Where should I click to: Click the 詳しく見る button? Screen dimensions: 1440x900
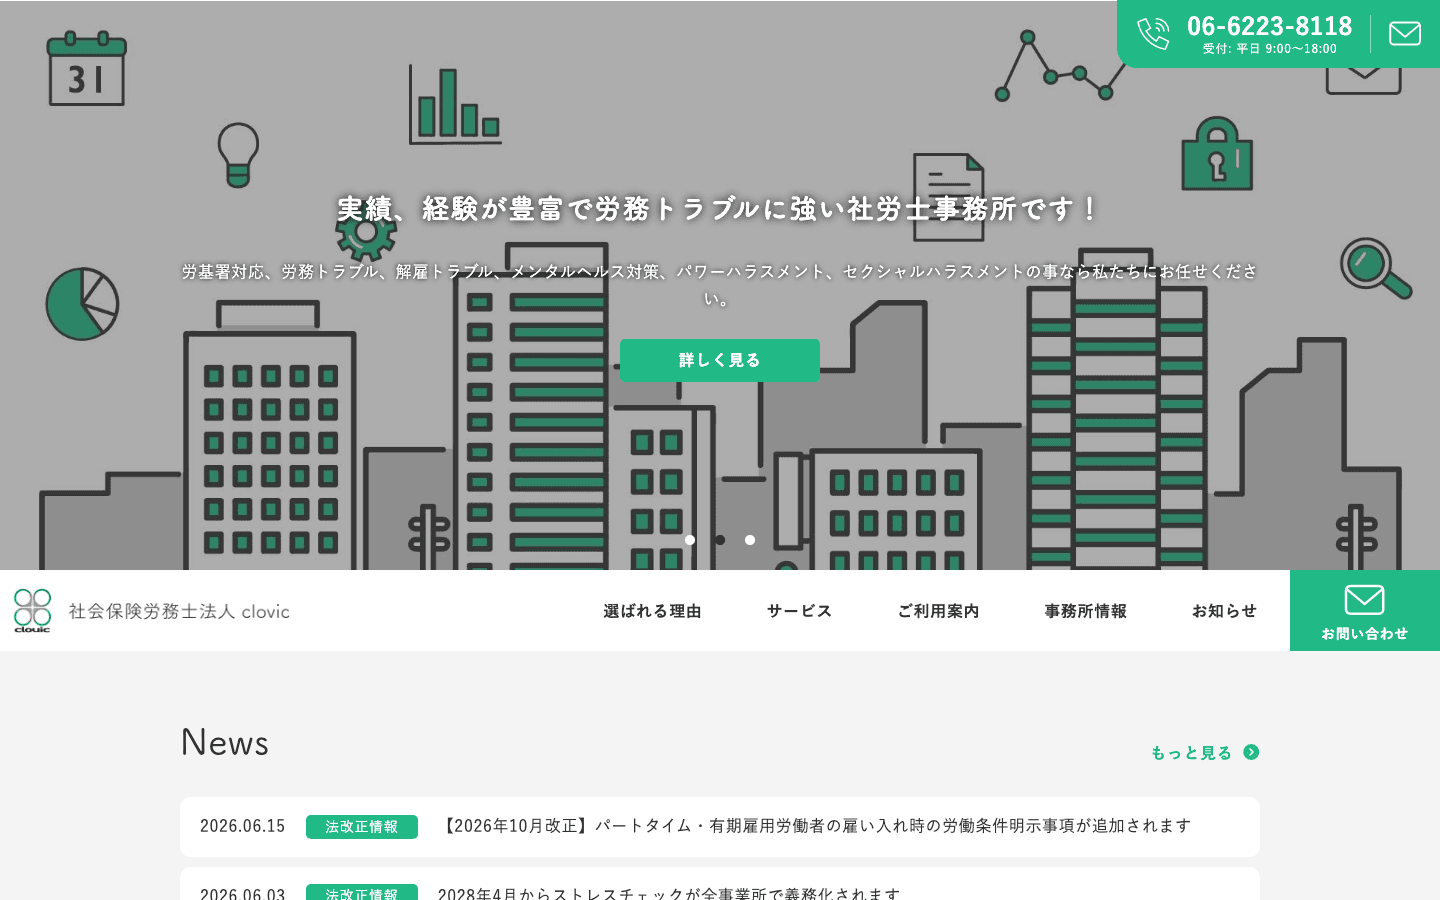coord(720,360)
